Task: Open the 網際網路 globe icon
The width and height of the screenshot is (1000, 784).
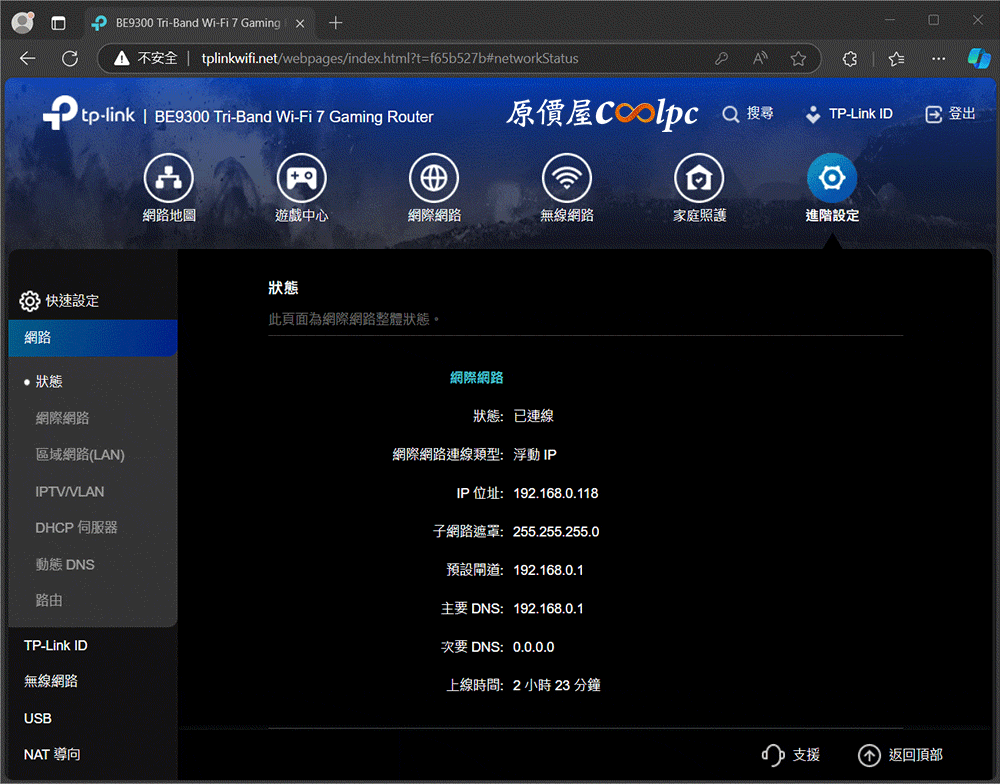Action: click(434, 178)
